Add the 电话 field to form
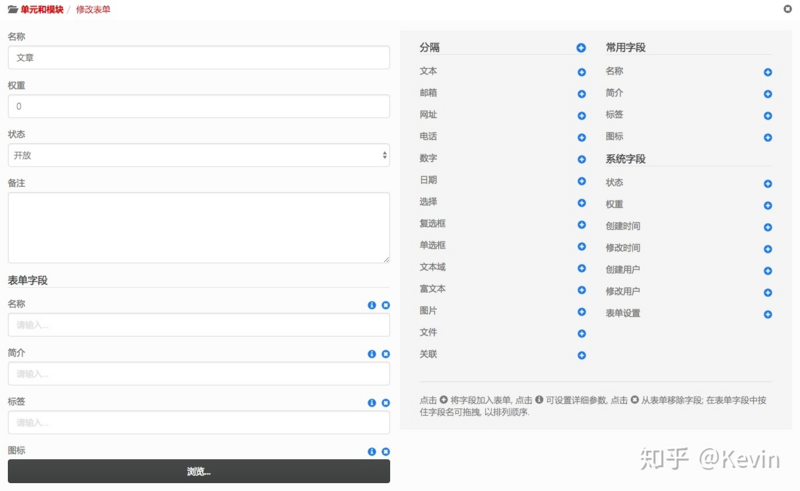Screen dimensions: 800x491 [x=582, y=137]
